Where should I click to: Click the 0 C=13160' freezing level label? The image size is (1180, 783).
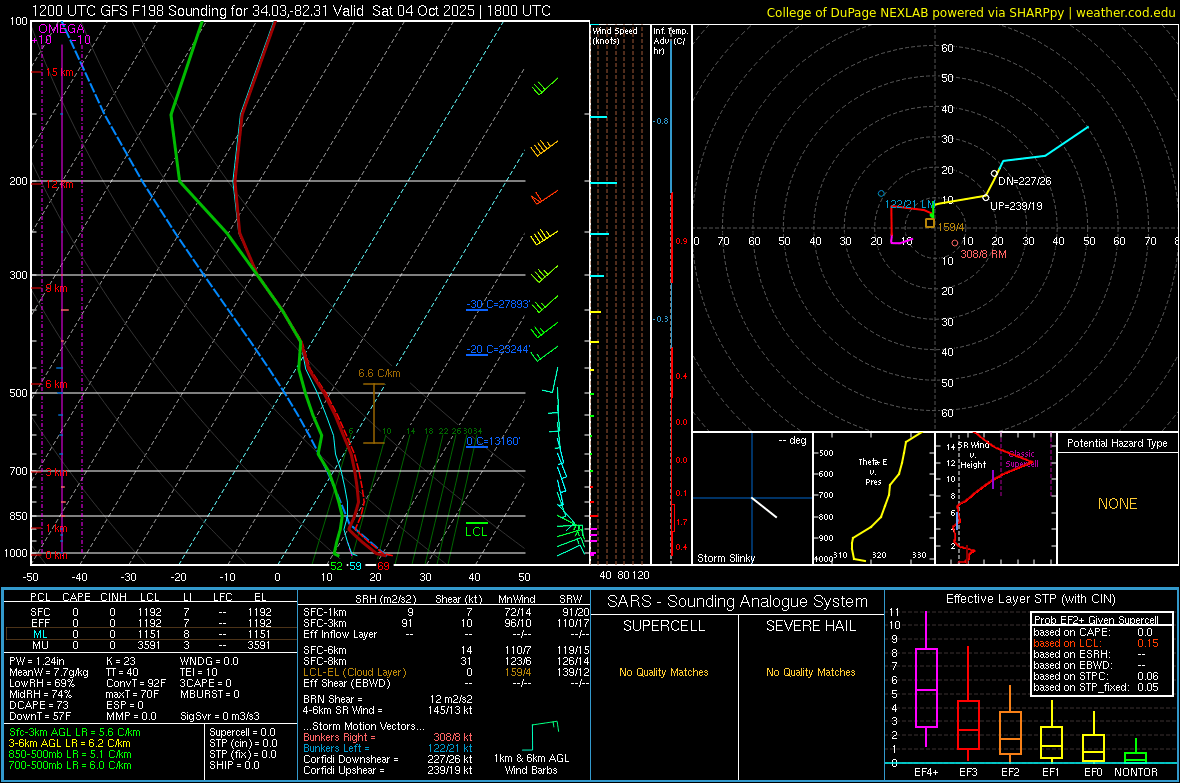click(x=493, y=441)
